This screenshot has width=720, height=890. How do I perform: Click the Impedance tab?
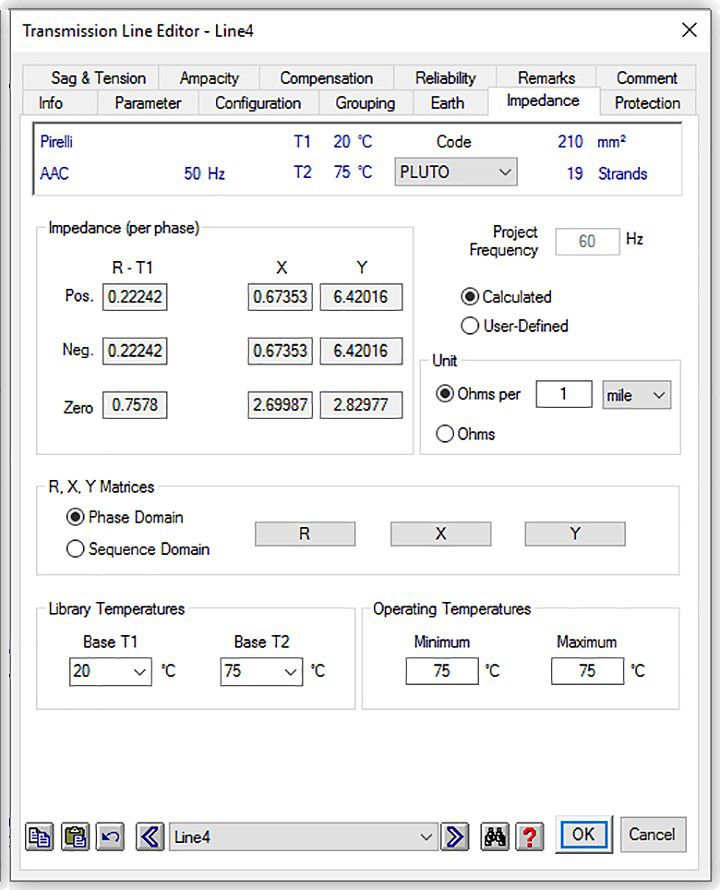point(543,100)
